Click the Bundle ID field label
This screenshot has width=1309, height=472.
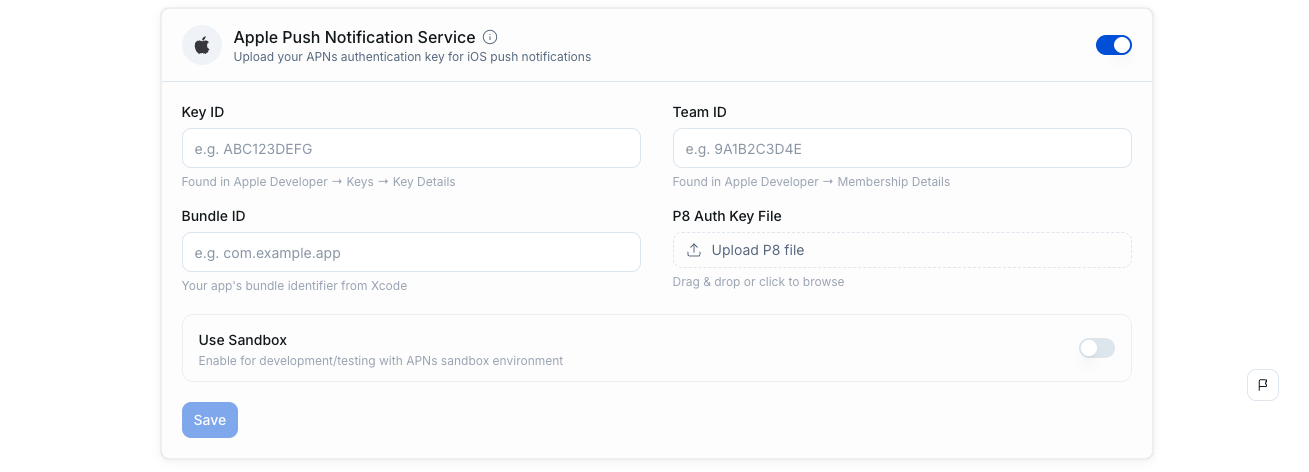pyautogui.click(x=213, y=216)
